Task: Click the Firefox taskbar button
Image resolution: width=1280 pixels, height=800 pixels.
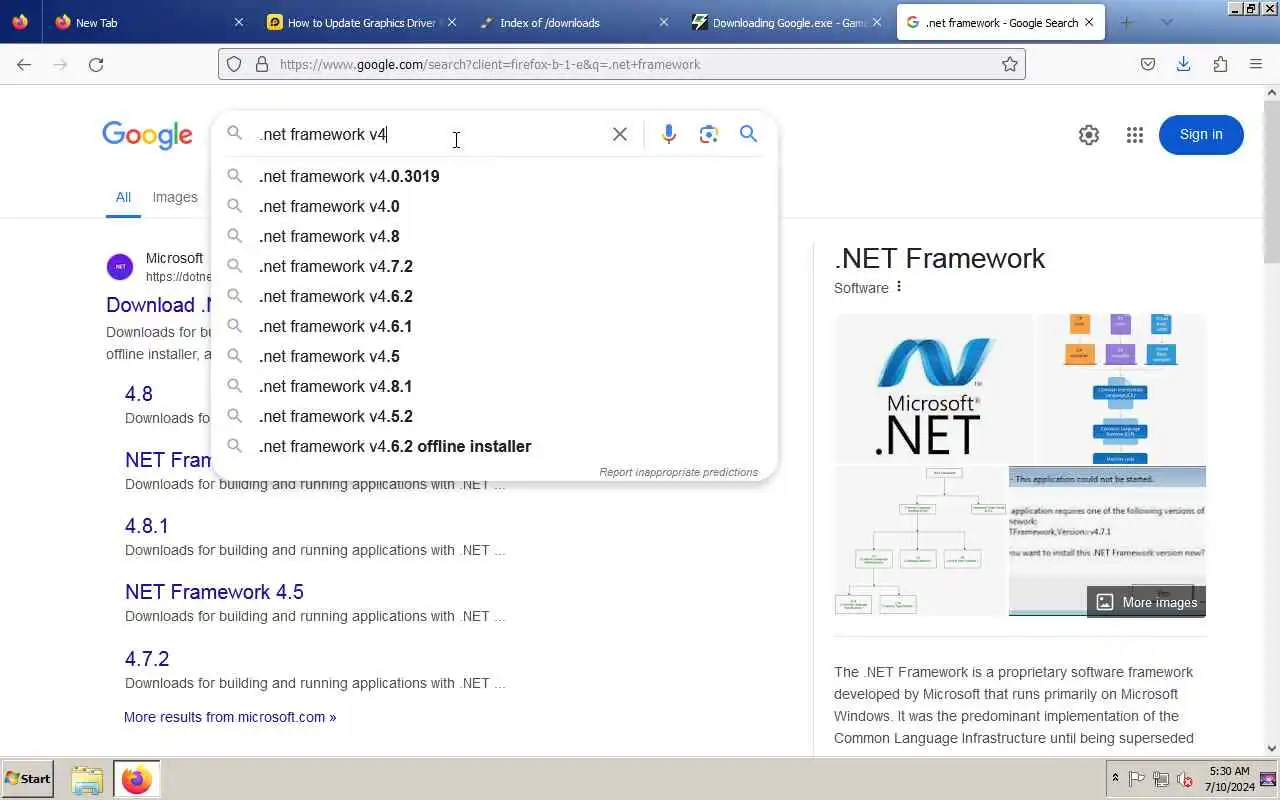Action: [x=136, y=779]
